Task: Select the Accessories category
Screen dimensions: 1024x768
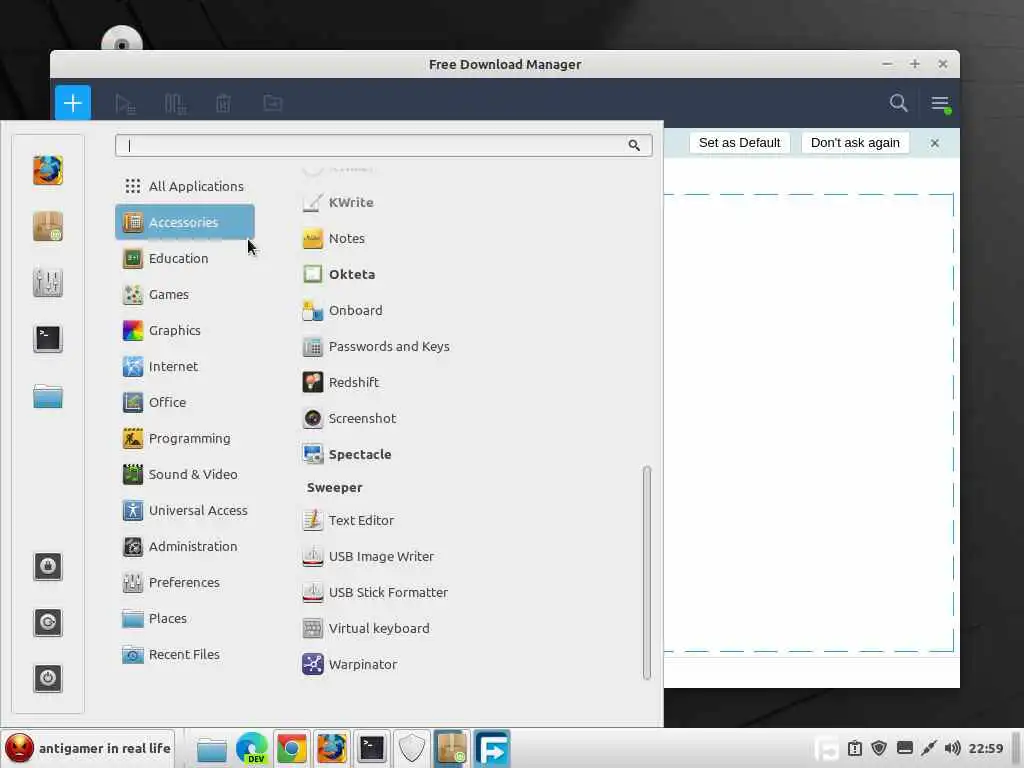Action: (x=185, y=222)
